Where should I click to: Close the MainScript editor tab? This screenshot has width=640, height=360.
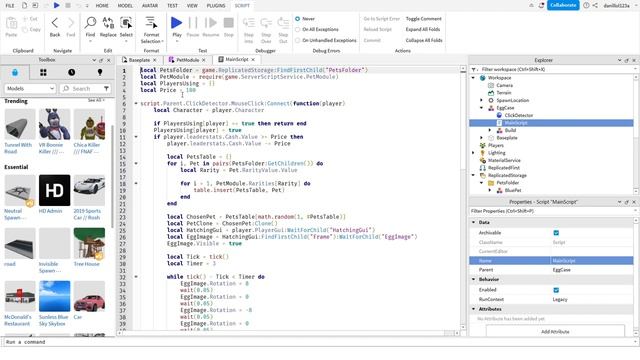tap(253, 60)
